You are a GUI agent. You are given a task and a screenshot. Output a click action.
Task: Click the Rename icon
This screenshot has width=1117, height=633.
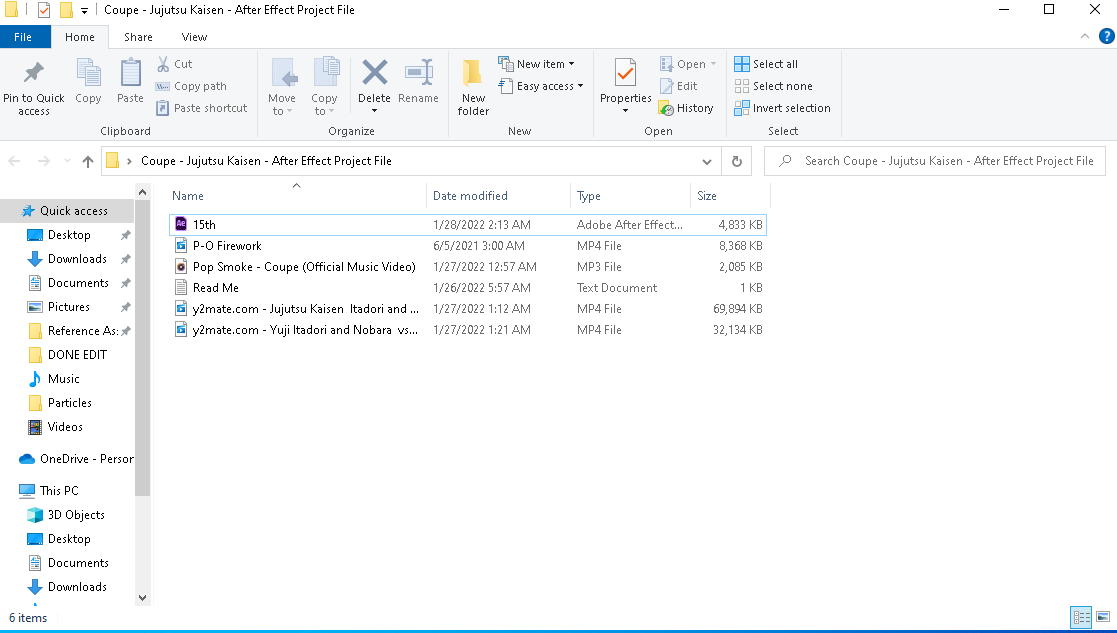point(419,73)
